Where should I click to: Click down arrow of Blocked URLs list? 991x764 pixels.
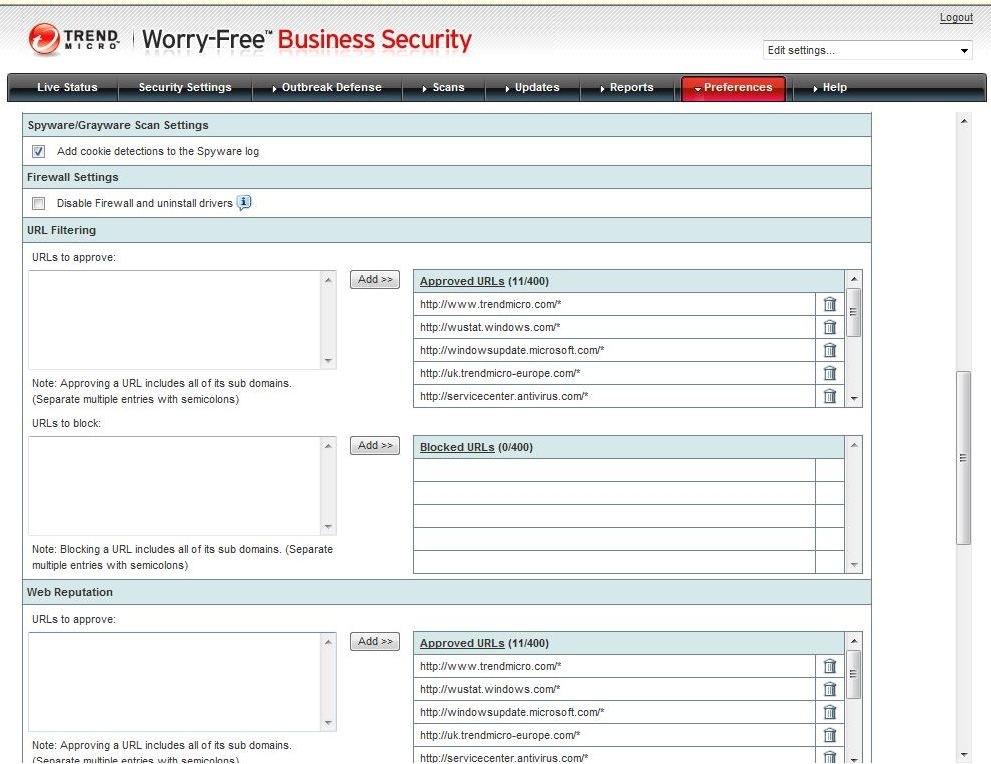point(854,565)
